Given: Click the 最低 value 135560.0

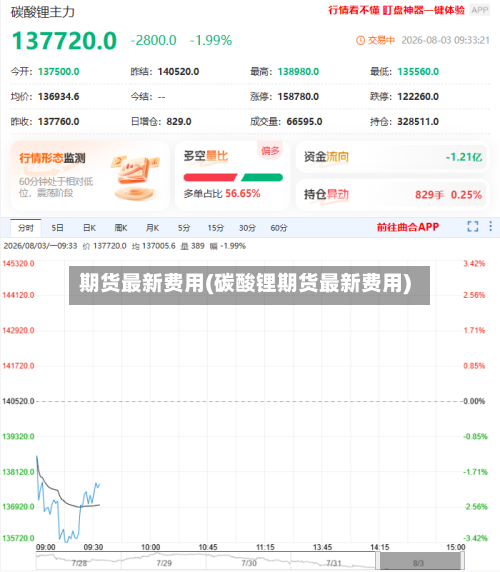Looking at the screenshot, I should click(418, 72).
